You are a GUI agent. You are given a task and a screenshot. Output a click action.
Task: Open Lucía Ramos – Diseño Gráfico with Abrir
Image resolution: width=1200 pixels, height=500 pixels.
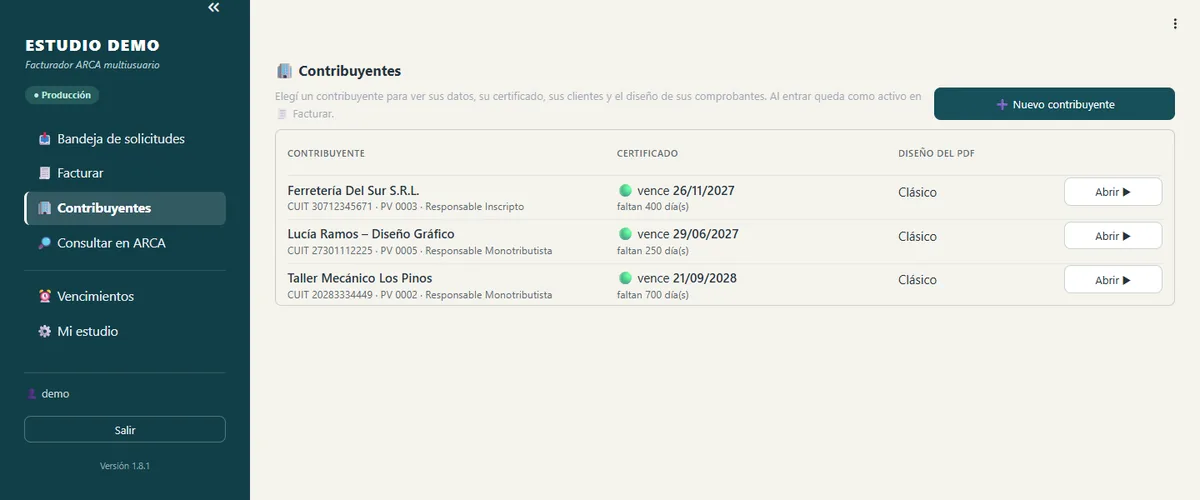(1113, 236)
